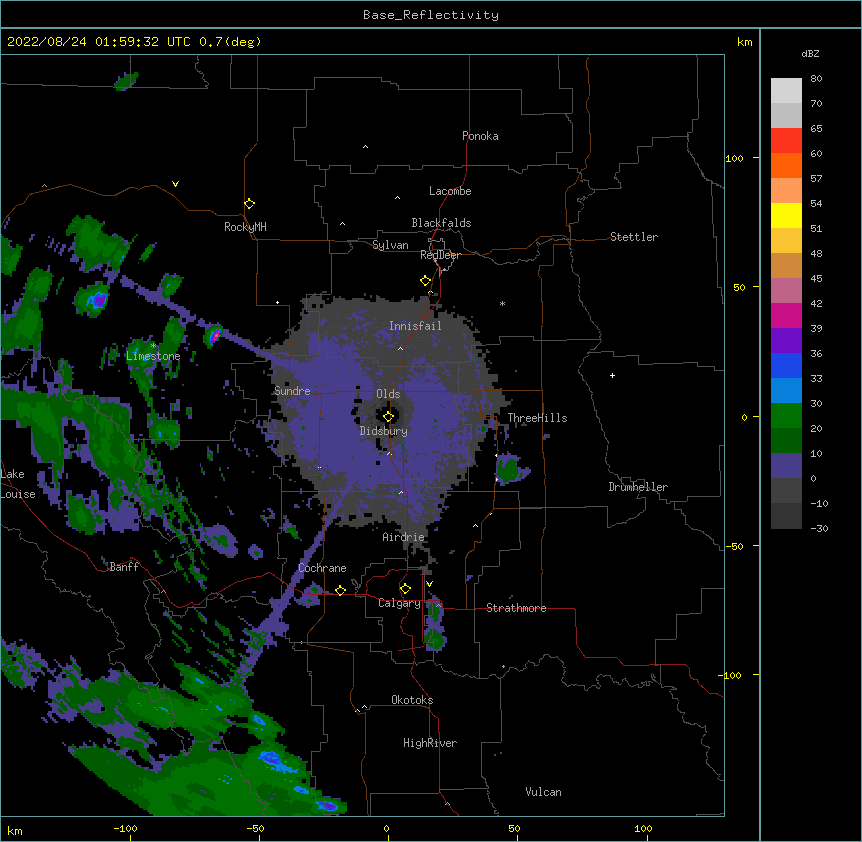This screenshot has height=842, width=862.
Task: Pick the dark blue 36-33 dBZ swatch
Action: (x=786, y=365)
